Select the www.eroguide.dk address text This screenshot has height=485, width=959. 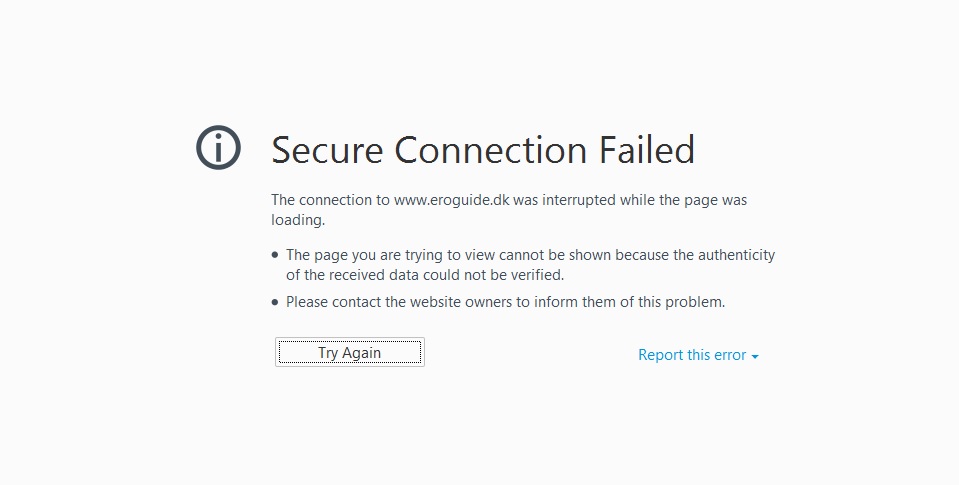pyautogui.click(x=451, y=200)
